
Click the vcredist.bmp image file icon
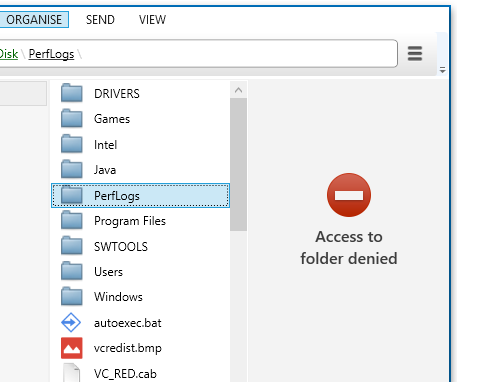click(x=72, y=348)
